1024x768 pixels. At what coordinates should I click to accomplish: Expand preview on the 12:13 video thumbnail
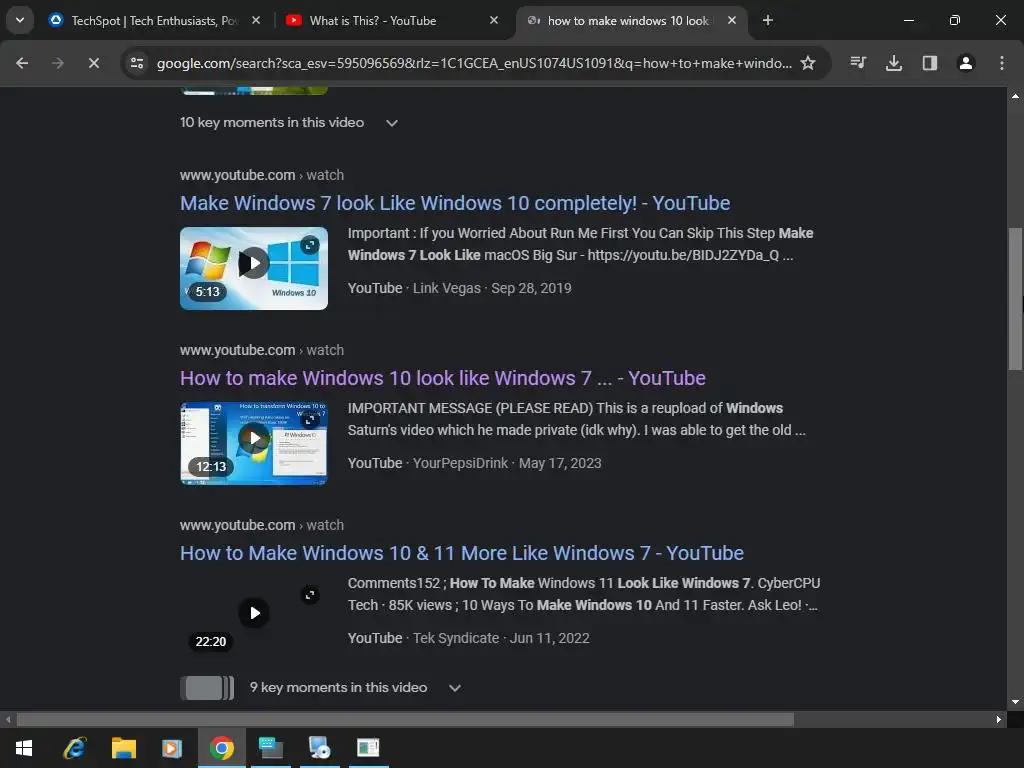coord(310,420)
